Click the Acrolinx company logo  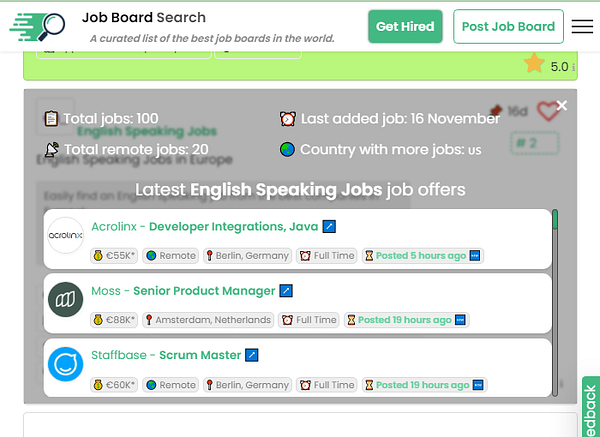[x=66, y=235]
